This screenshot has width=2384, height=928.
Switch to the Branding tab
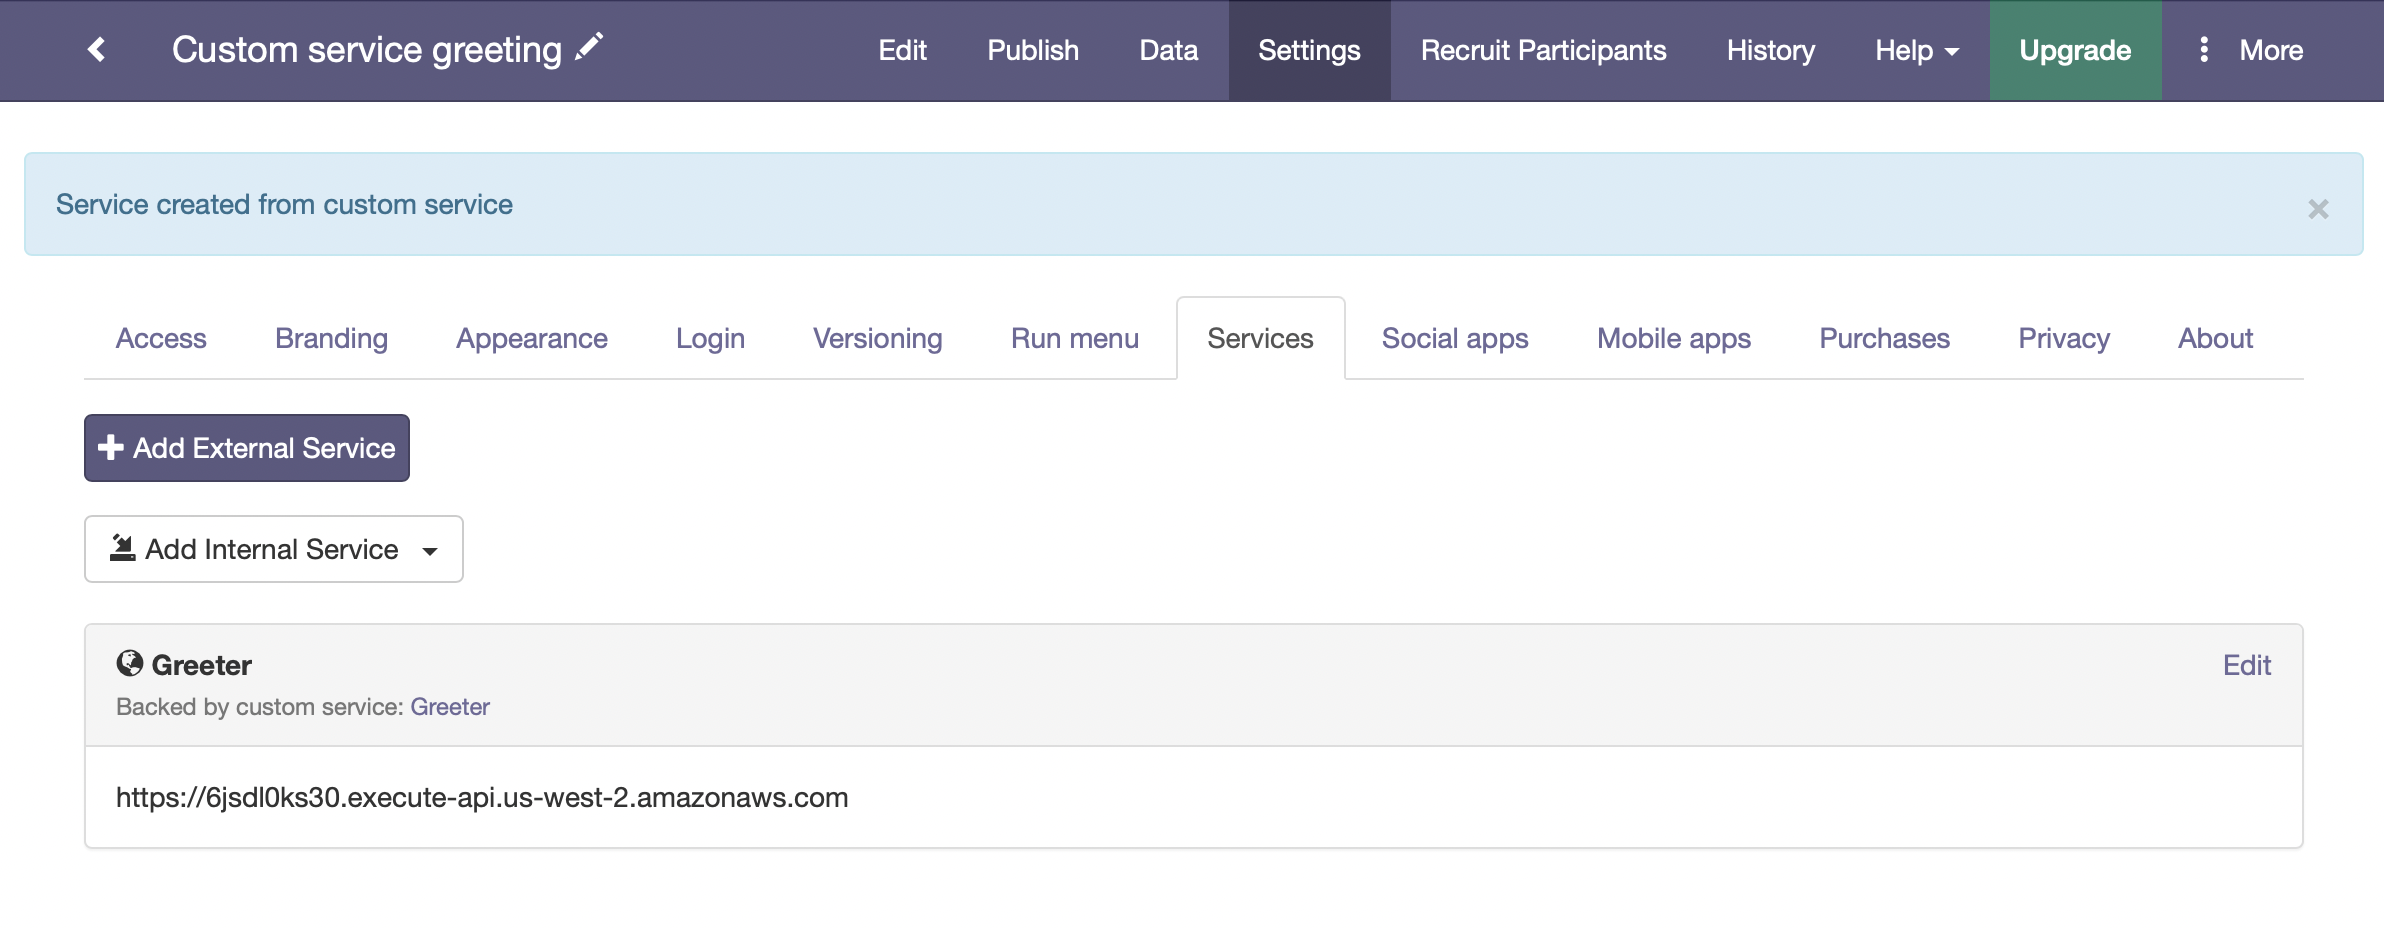click(331, 338)
